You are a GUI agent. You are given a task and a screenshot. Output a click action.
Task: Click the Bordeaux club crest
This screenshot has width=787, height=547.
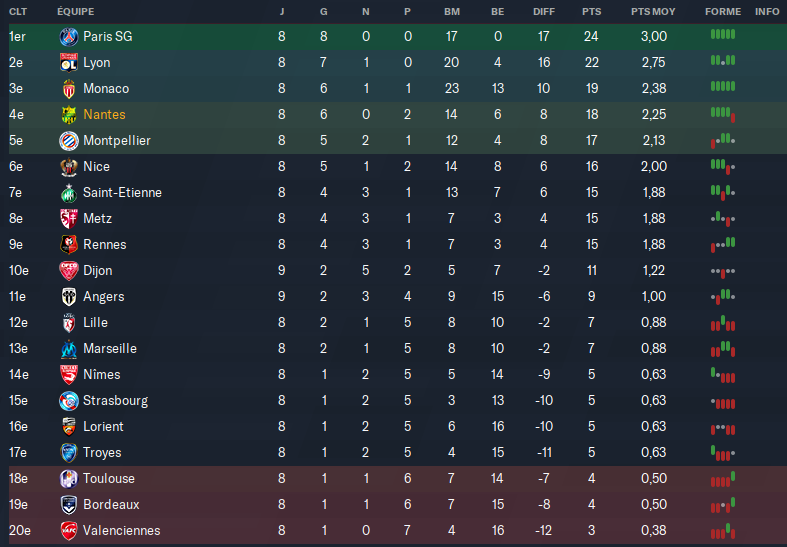coord(69,505)
